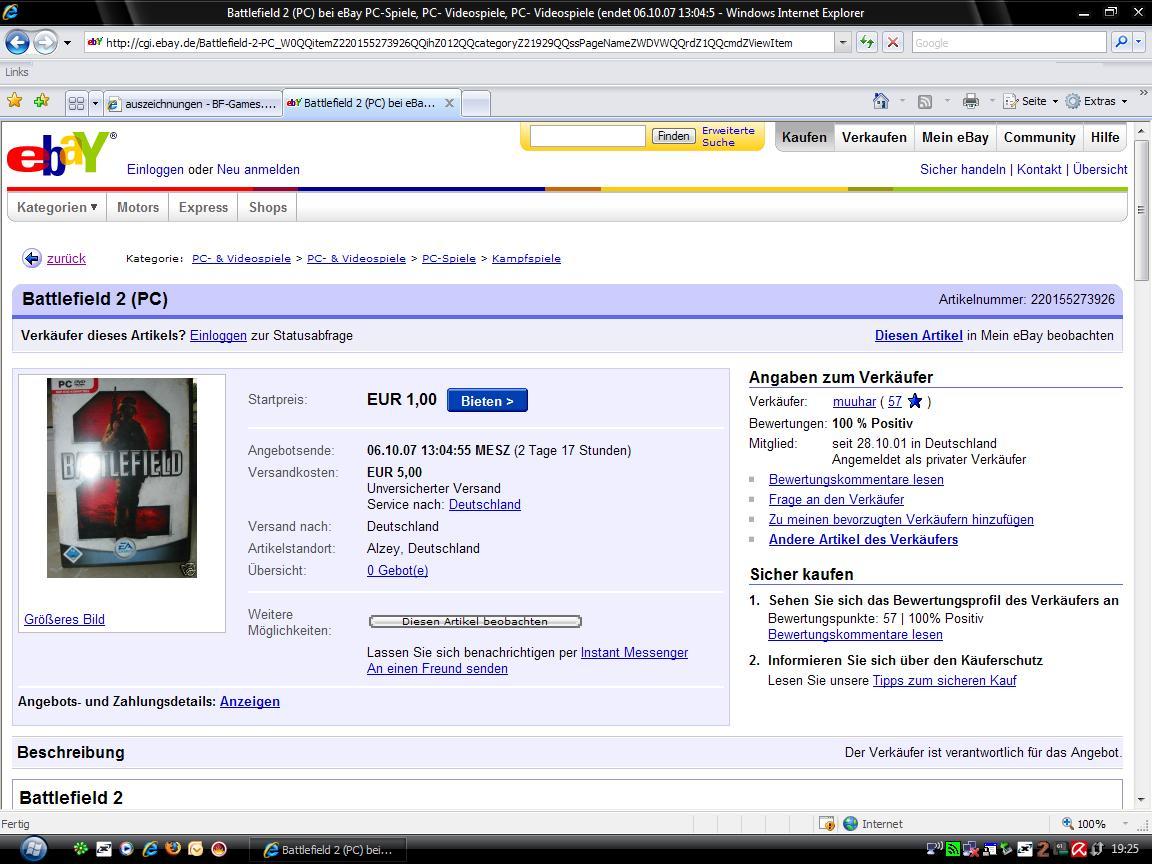Go back with the browser Back arrow
The image size is (1152, 864).
click(x=17, y=43)
